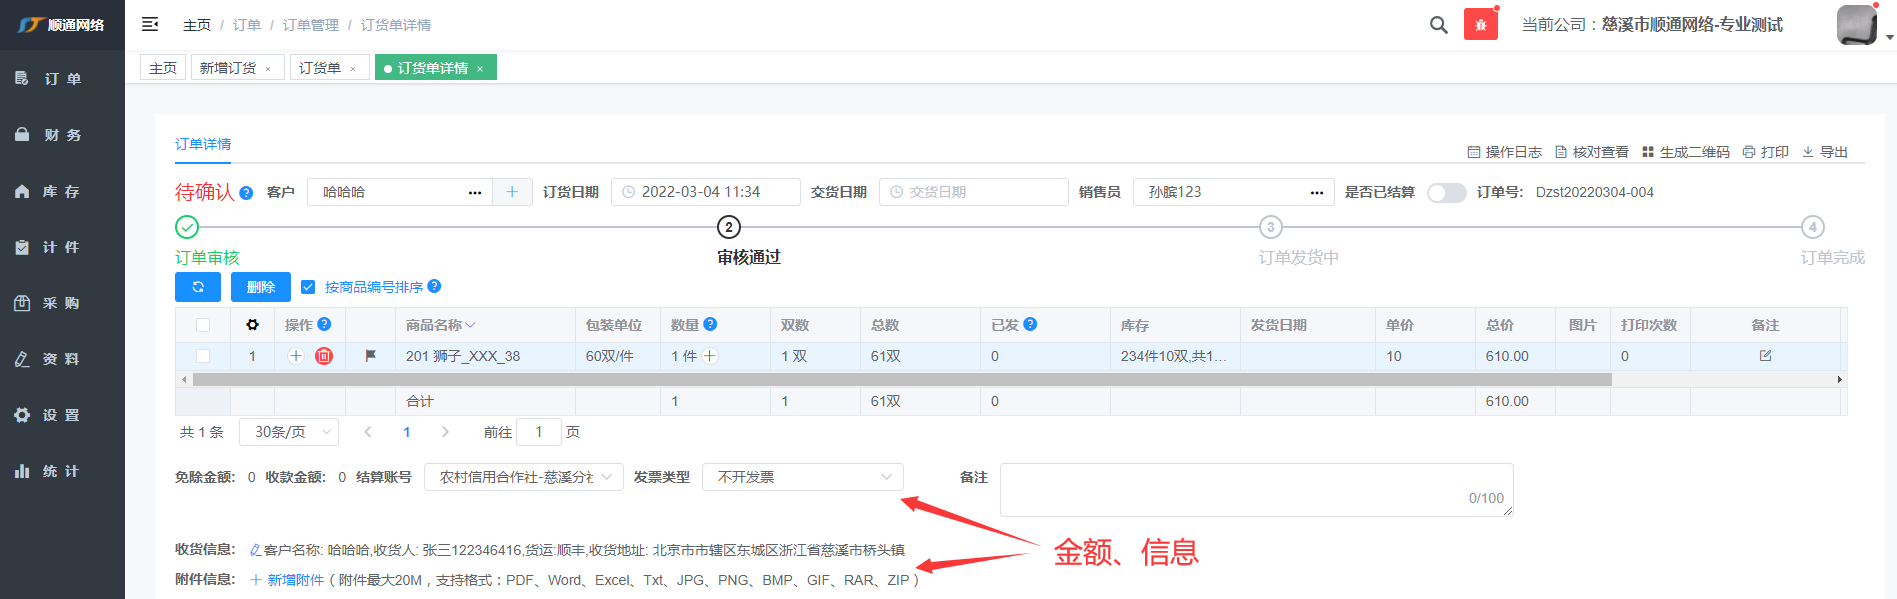This screenshot has height=599, width=1897.
Task: Click the red bug report icon
Action: click(1480, 25)
